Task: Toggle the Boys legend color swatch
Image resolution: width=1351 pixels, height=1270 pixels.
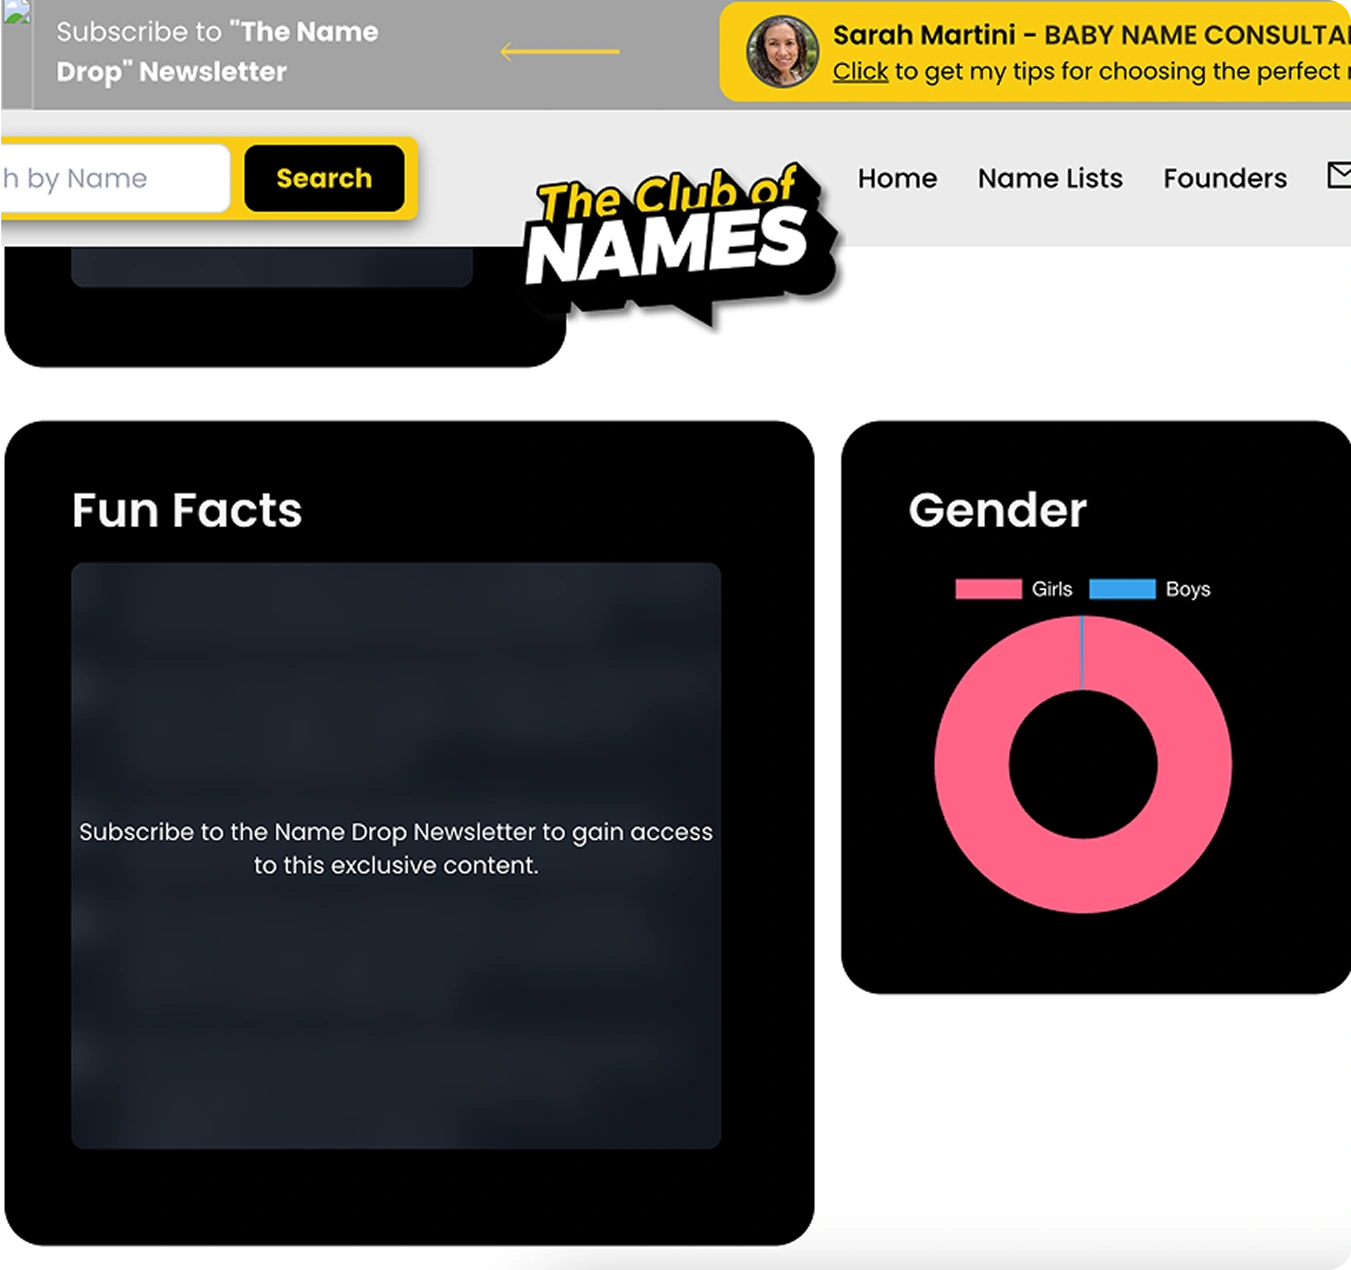Action: click(x=1122, y=589)
